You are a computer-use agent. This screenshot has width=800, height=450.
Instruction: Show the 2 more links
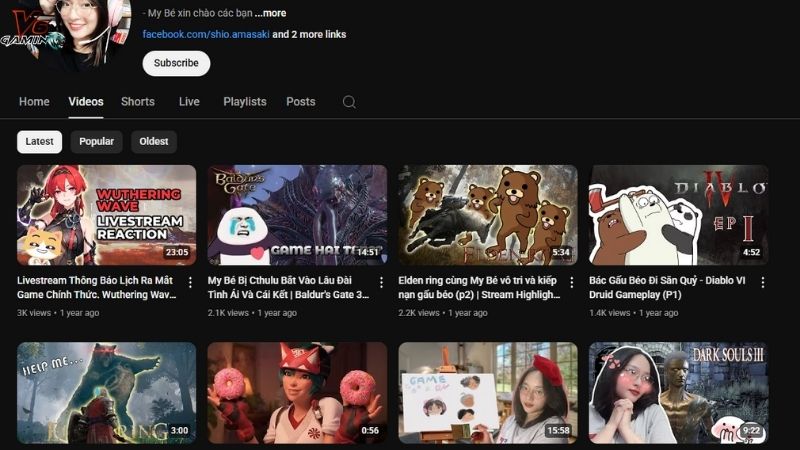click(x=309, y=34)
